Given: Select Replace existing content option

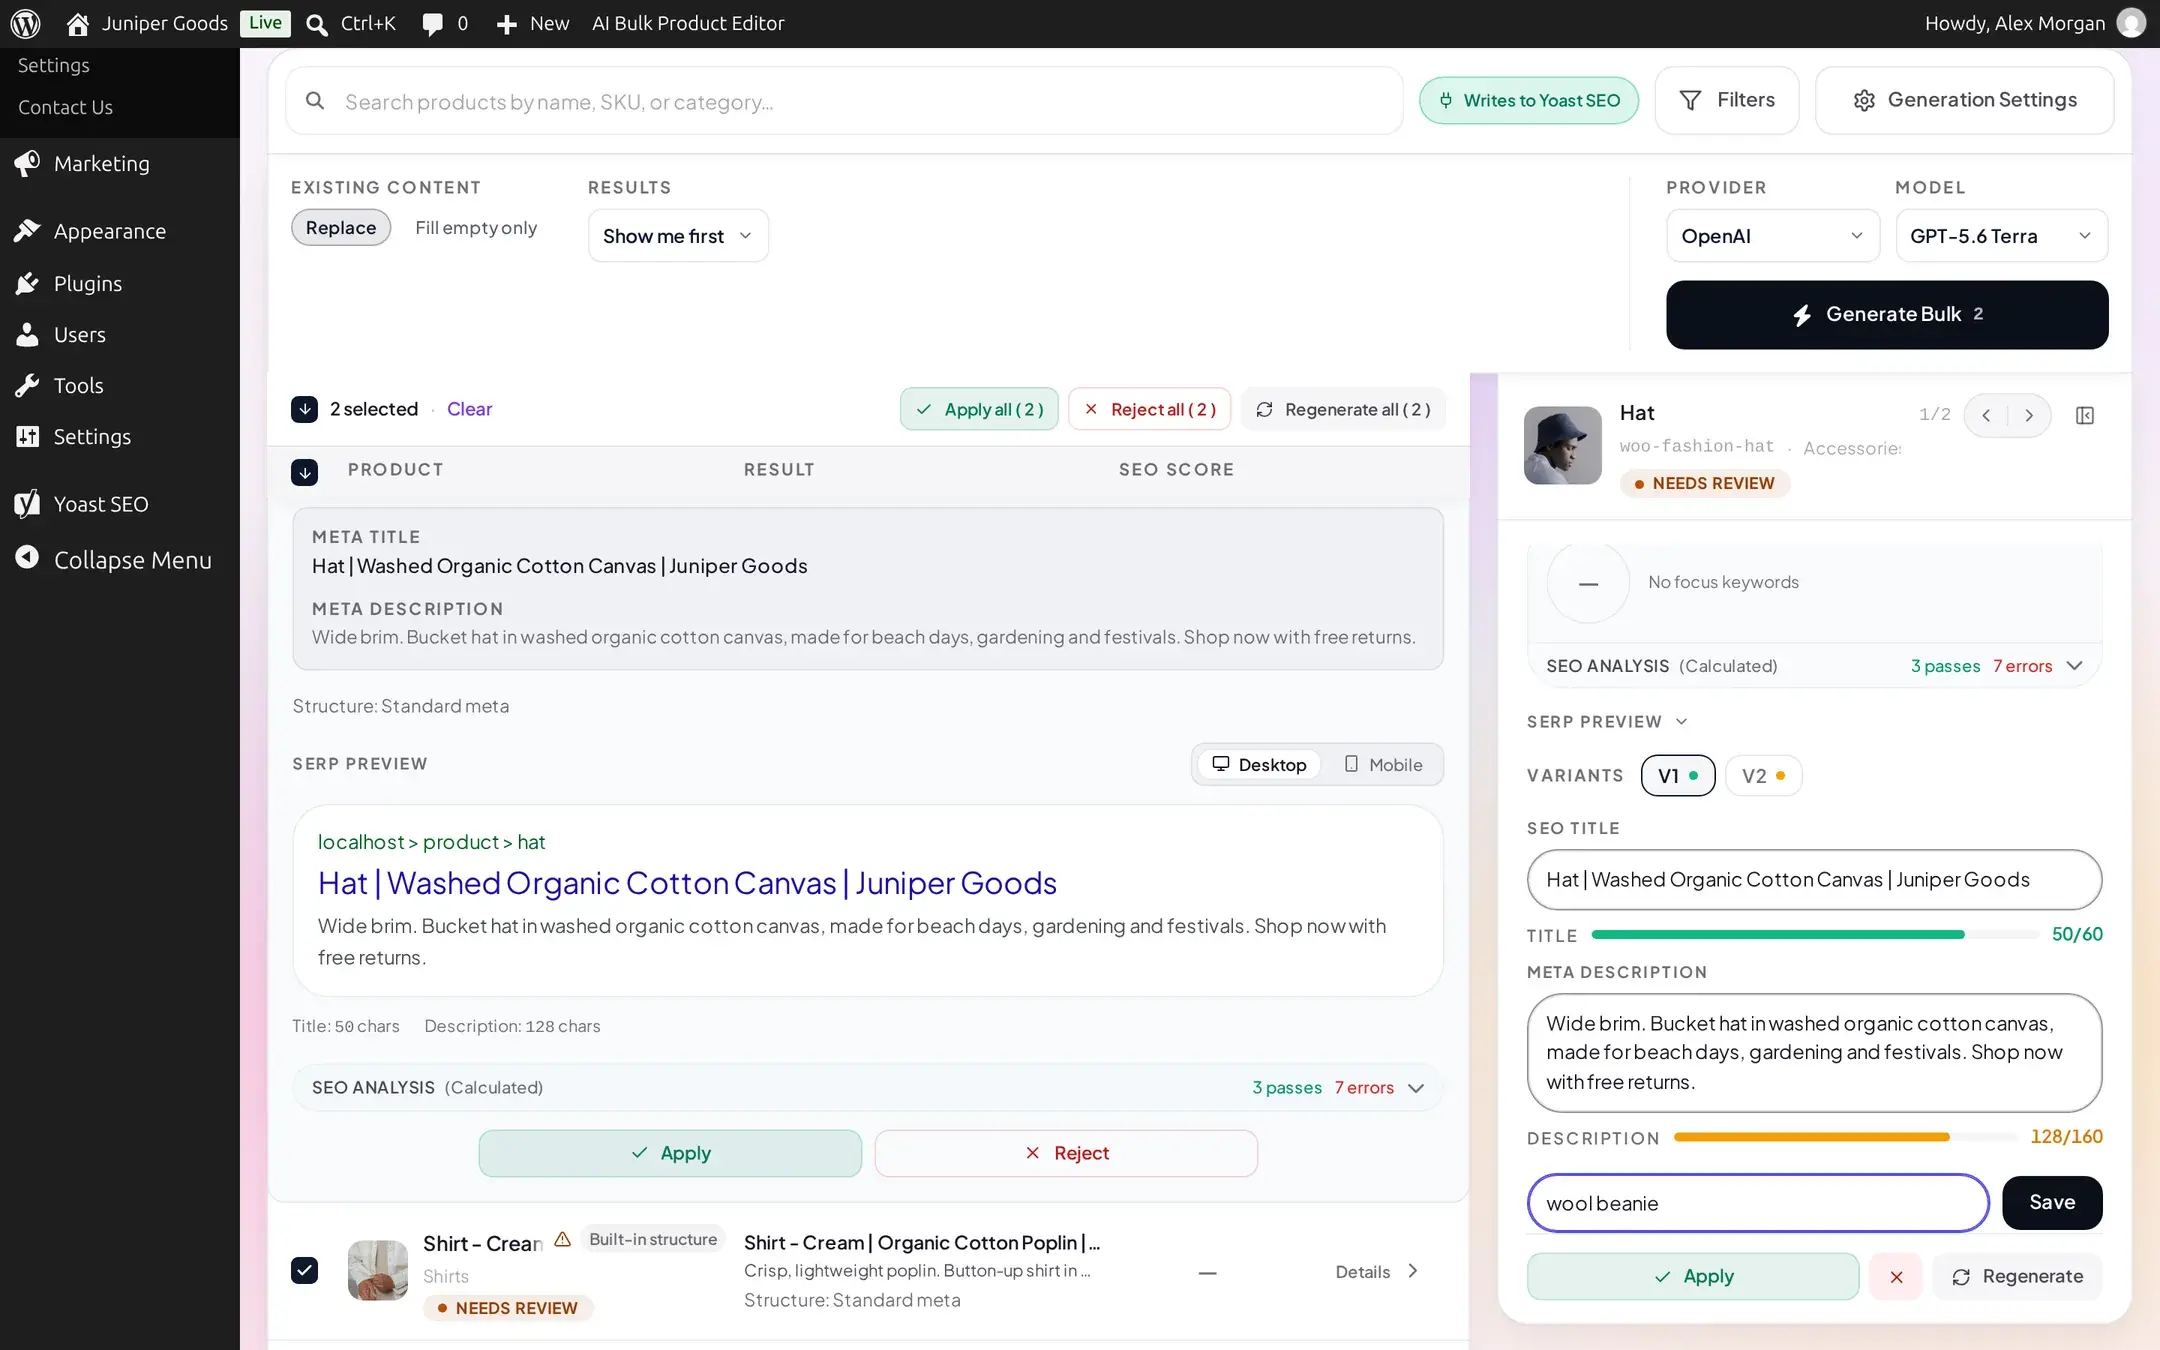Looking at the screenshot, I should [x=341, y=227].
